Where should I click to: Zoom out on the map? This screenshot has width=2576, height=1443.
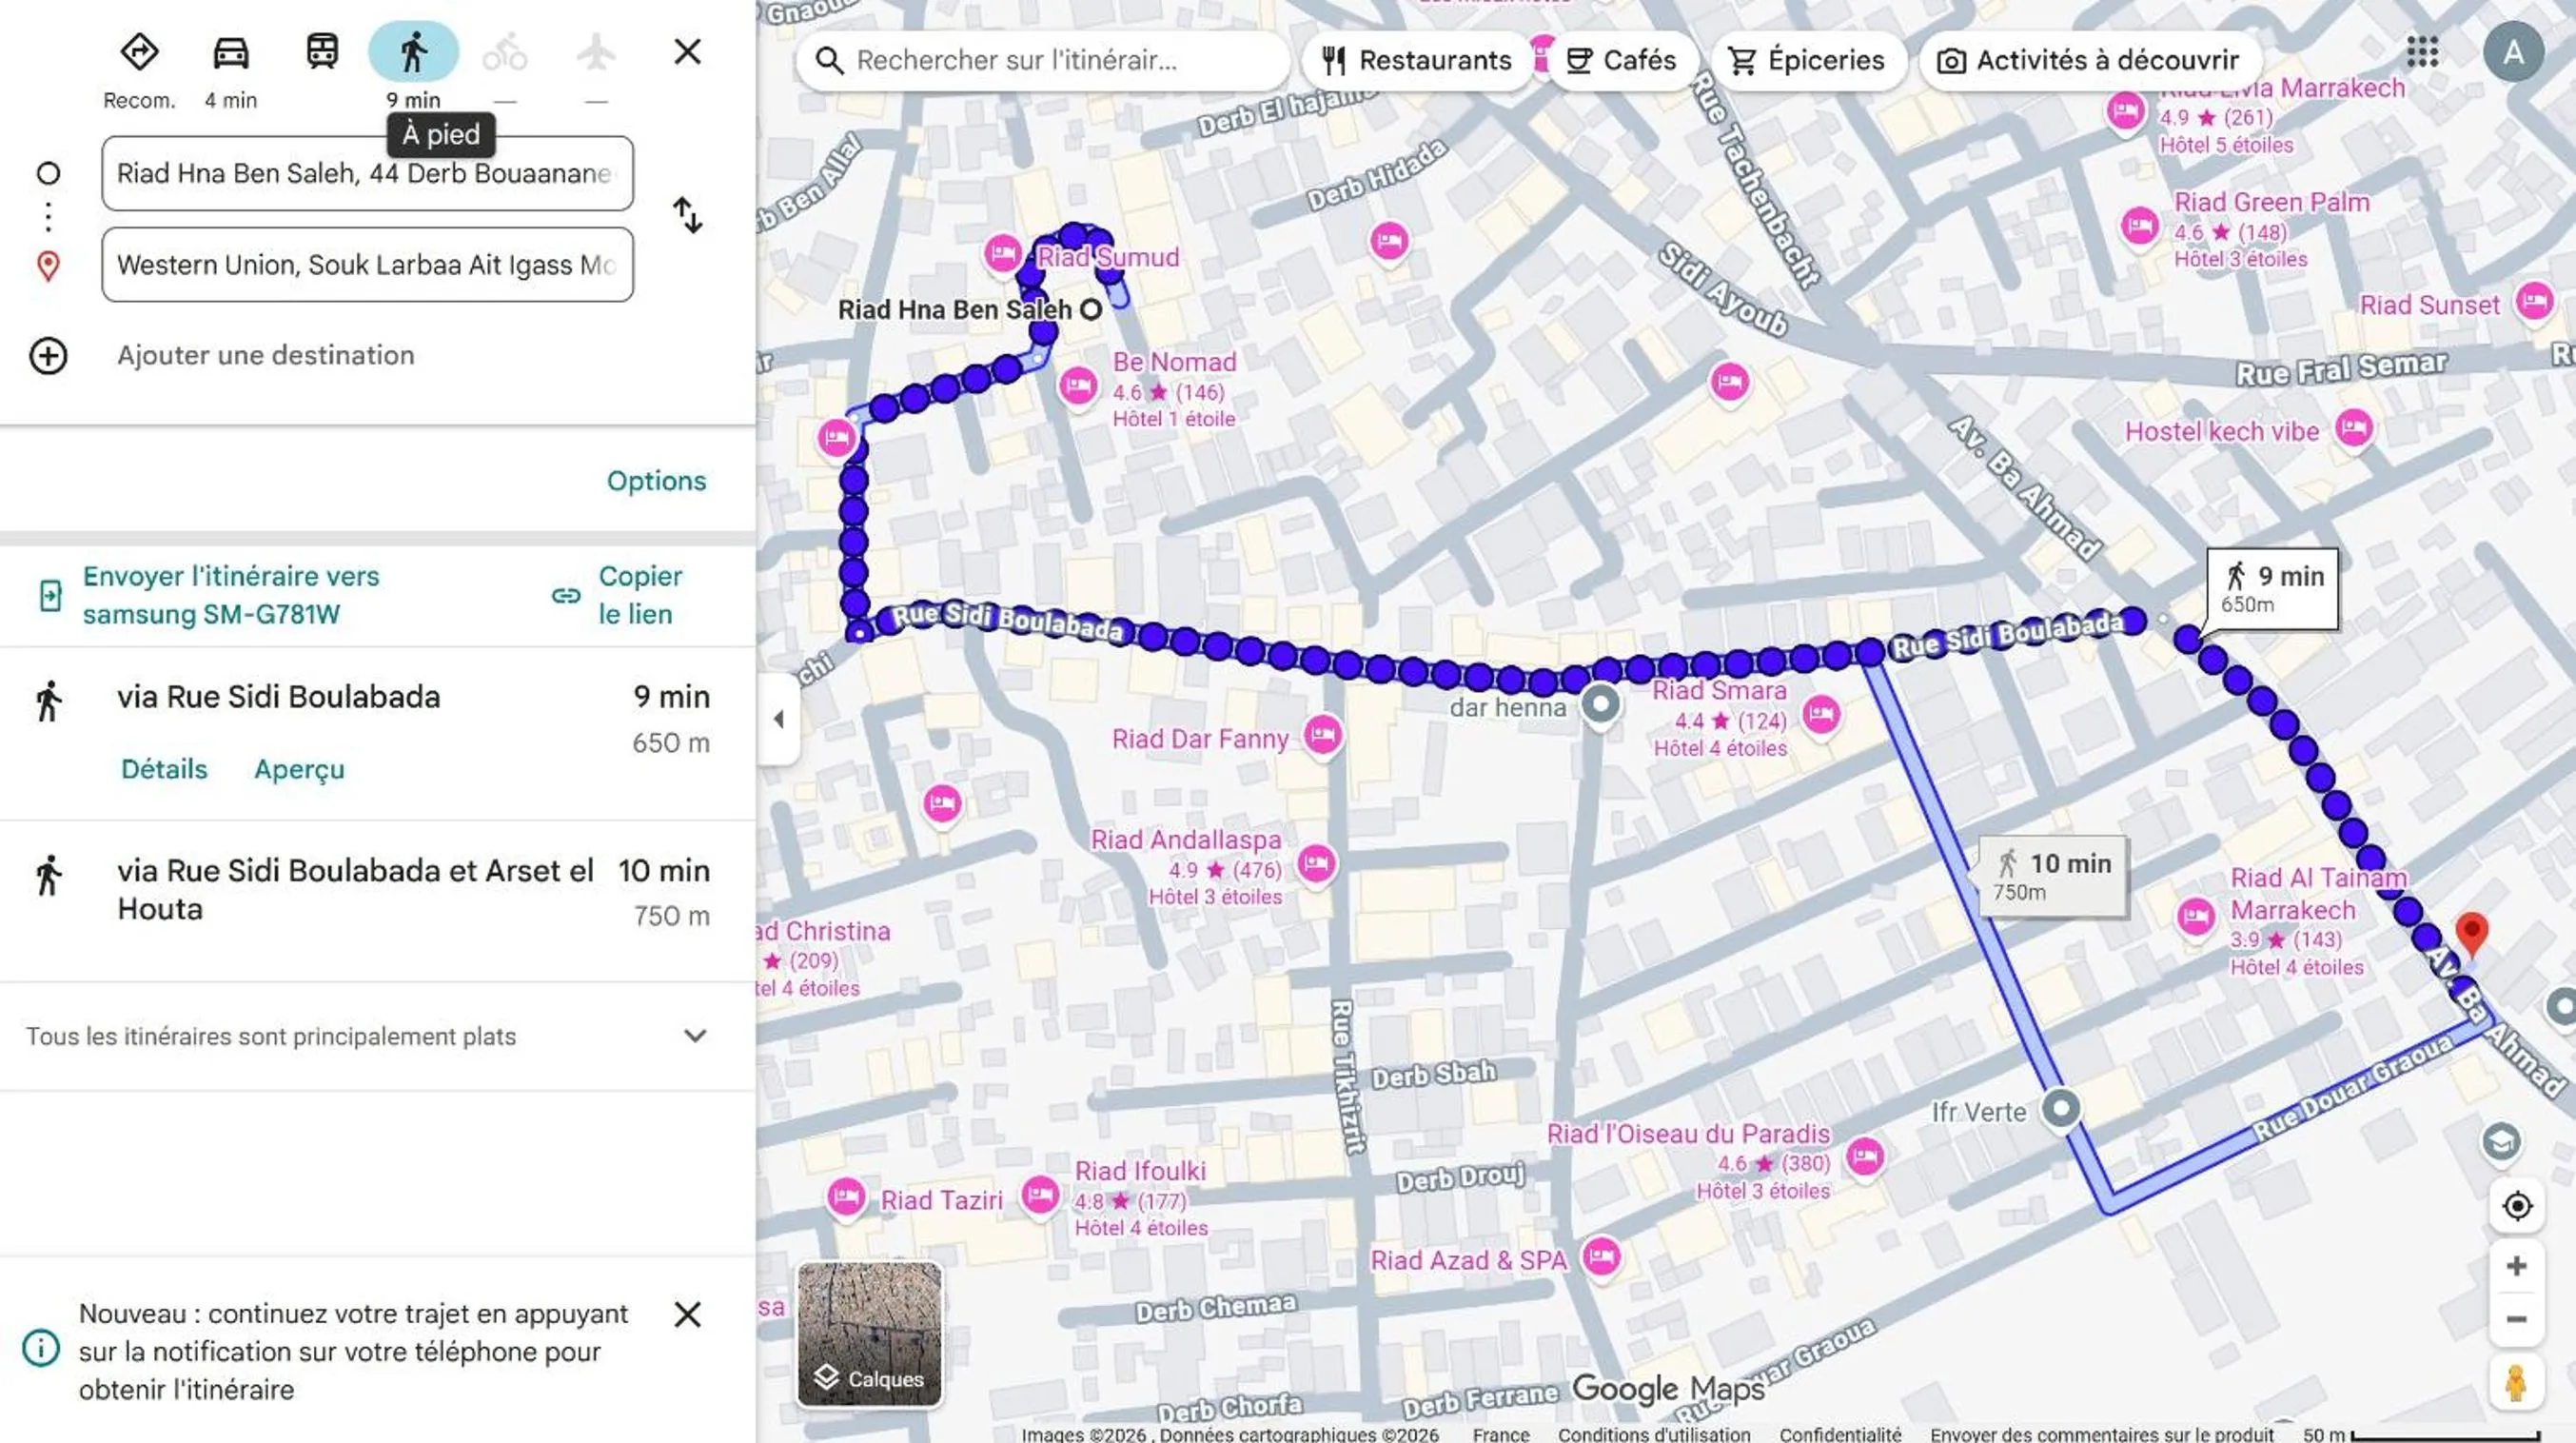(2516, 1320)
